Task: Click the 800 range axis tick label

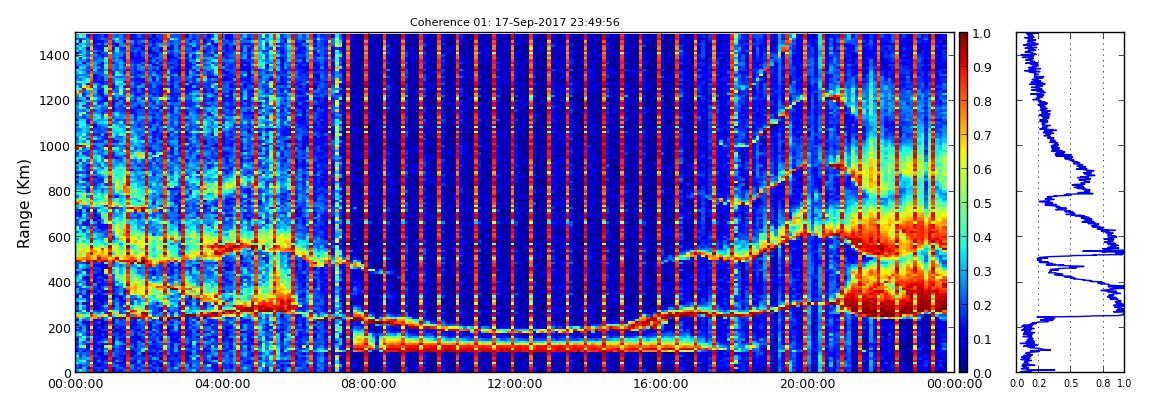Action: [58, 191]
